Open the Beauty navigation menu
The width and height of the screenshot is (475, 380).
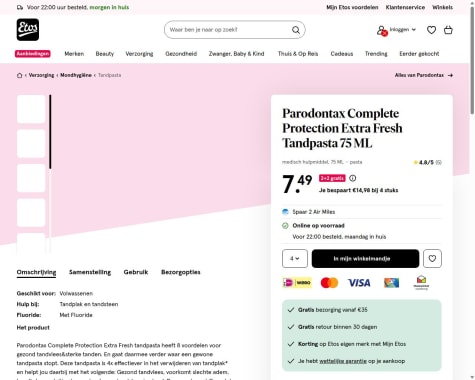105,54
